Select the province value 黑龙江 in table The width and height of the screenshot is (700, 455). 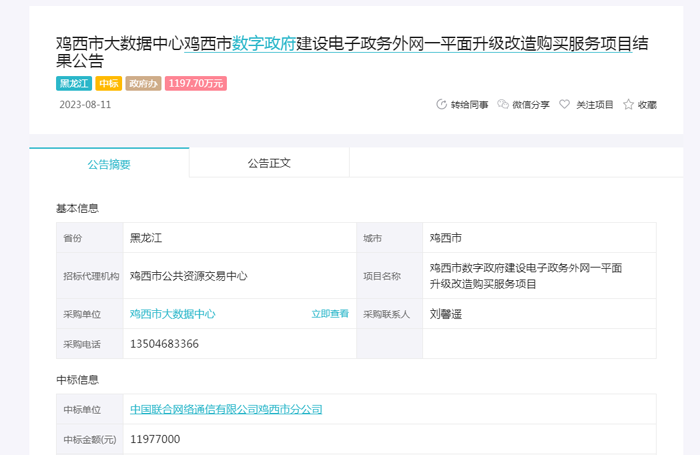[x=146, y=238]
